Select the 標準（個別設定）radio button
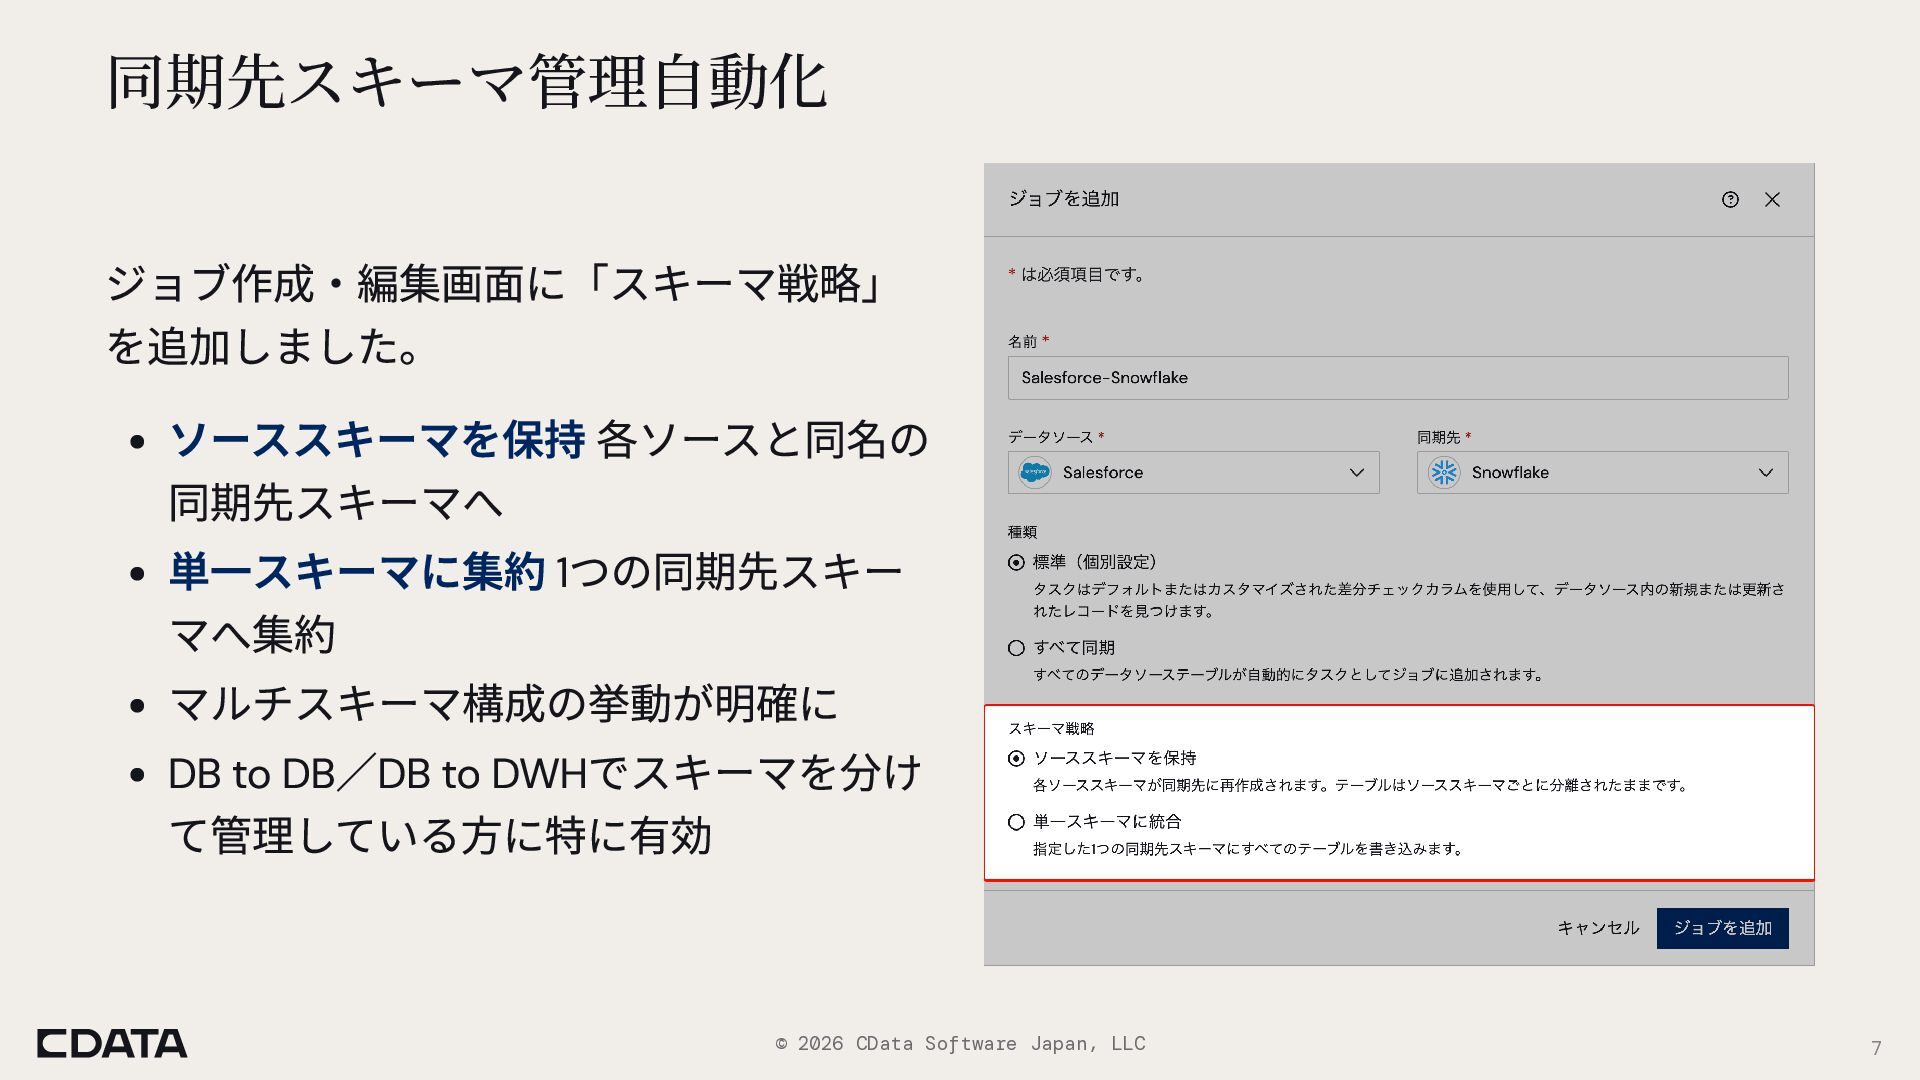The height and width of the screenshot is (1080, 1920). (x=1016, y=563)
